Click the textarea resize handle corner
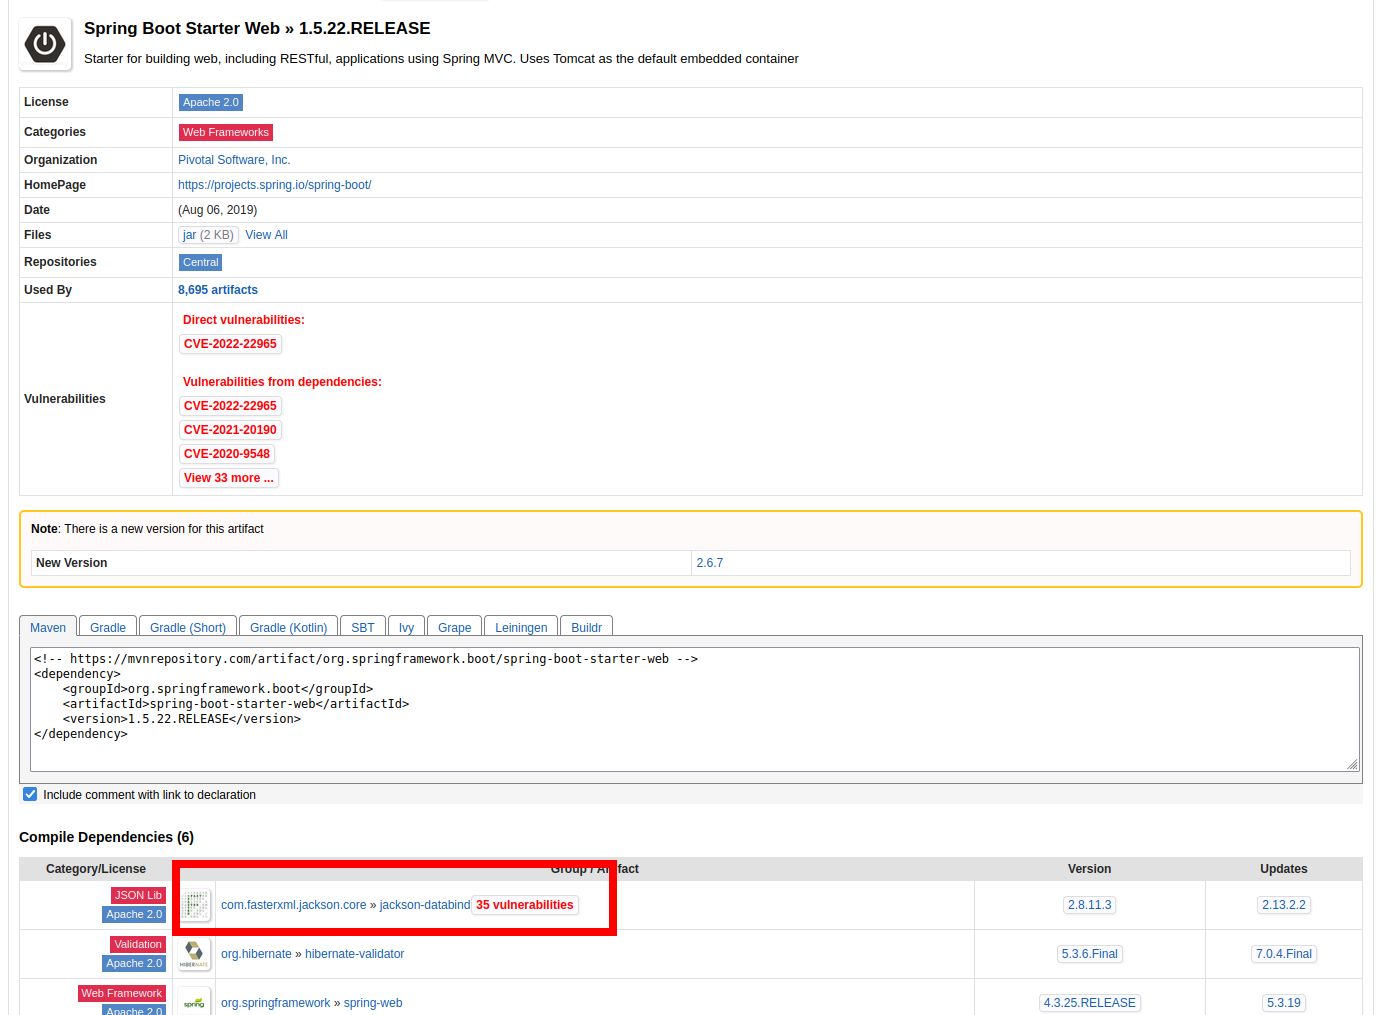This screenshot has height=1015, width=1376. [x=1352, y=764]
